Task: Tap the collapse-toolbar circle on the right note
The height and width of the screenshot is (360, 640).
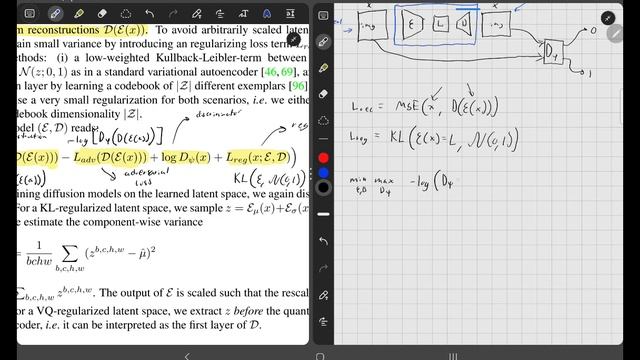Action: 608,18
